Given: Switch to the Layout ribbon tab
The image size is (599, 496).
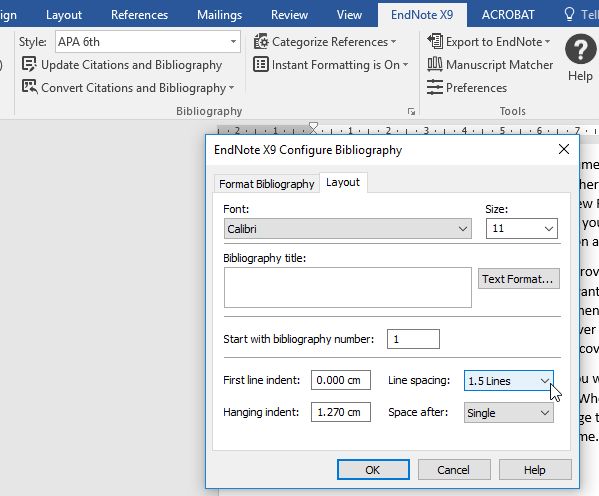Looking at the screenshot, I should 64,15.
